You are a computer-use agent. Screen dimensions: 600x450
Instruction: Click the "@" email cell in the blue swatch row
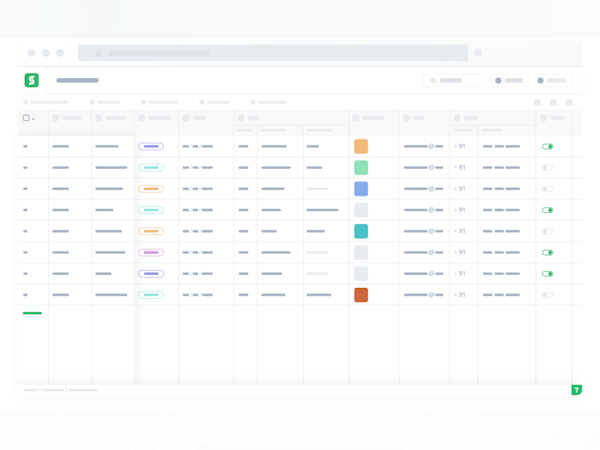(x=424, y=189)
